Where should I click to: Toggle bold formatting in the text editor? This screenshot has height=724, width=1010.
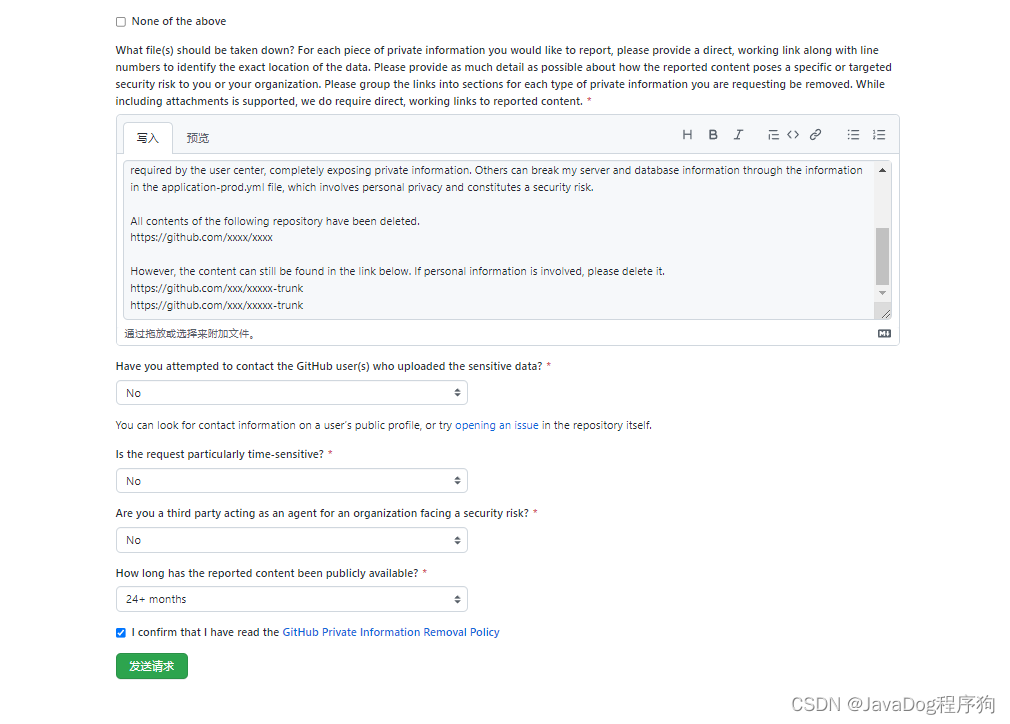713,133
